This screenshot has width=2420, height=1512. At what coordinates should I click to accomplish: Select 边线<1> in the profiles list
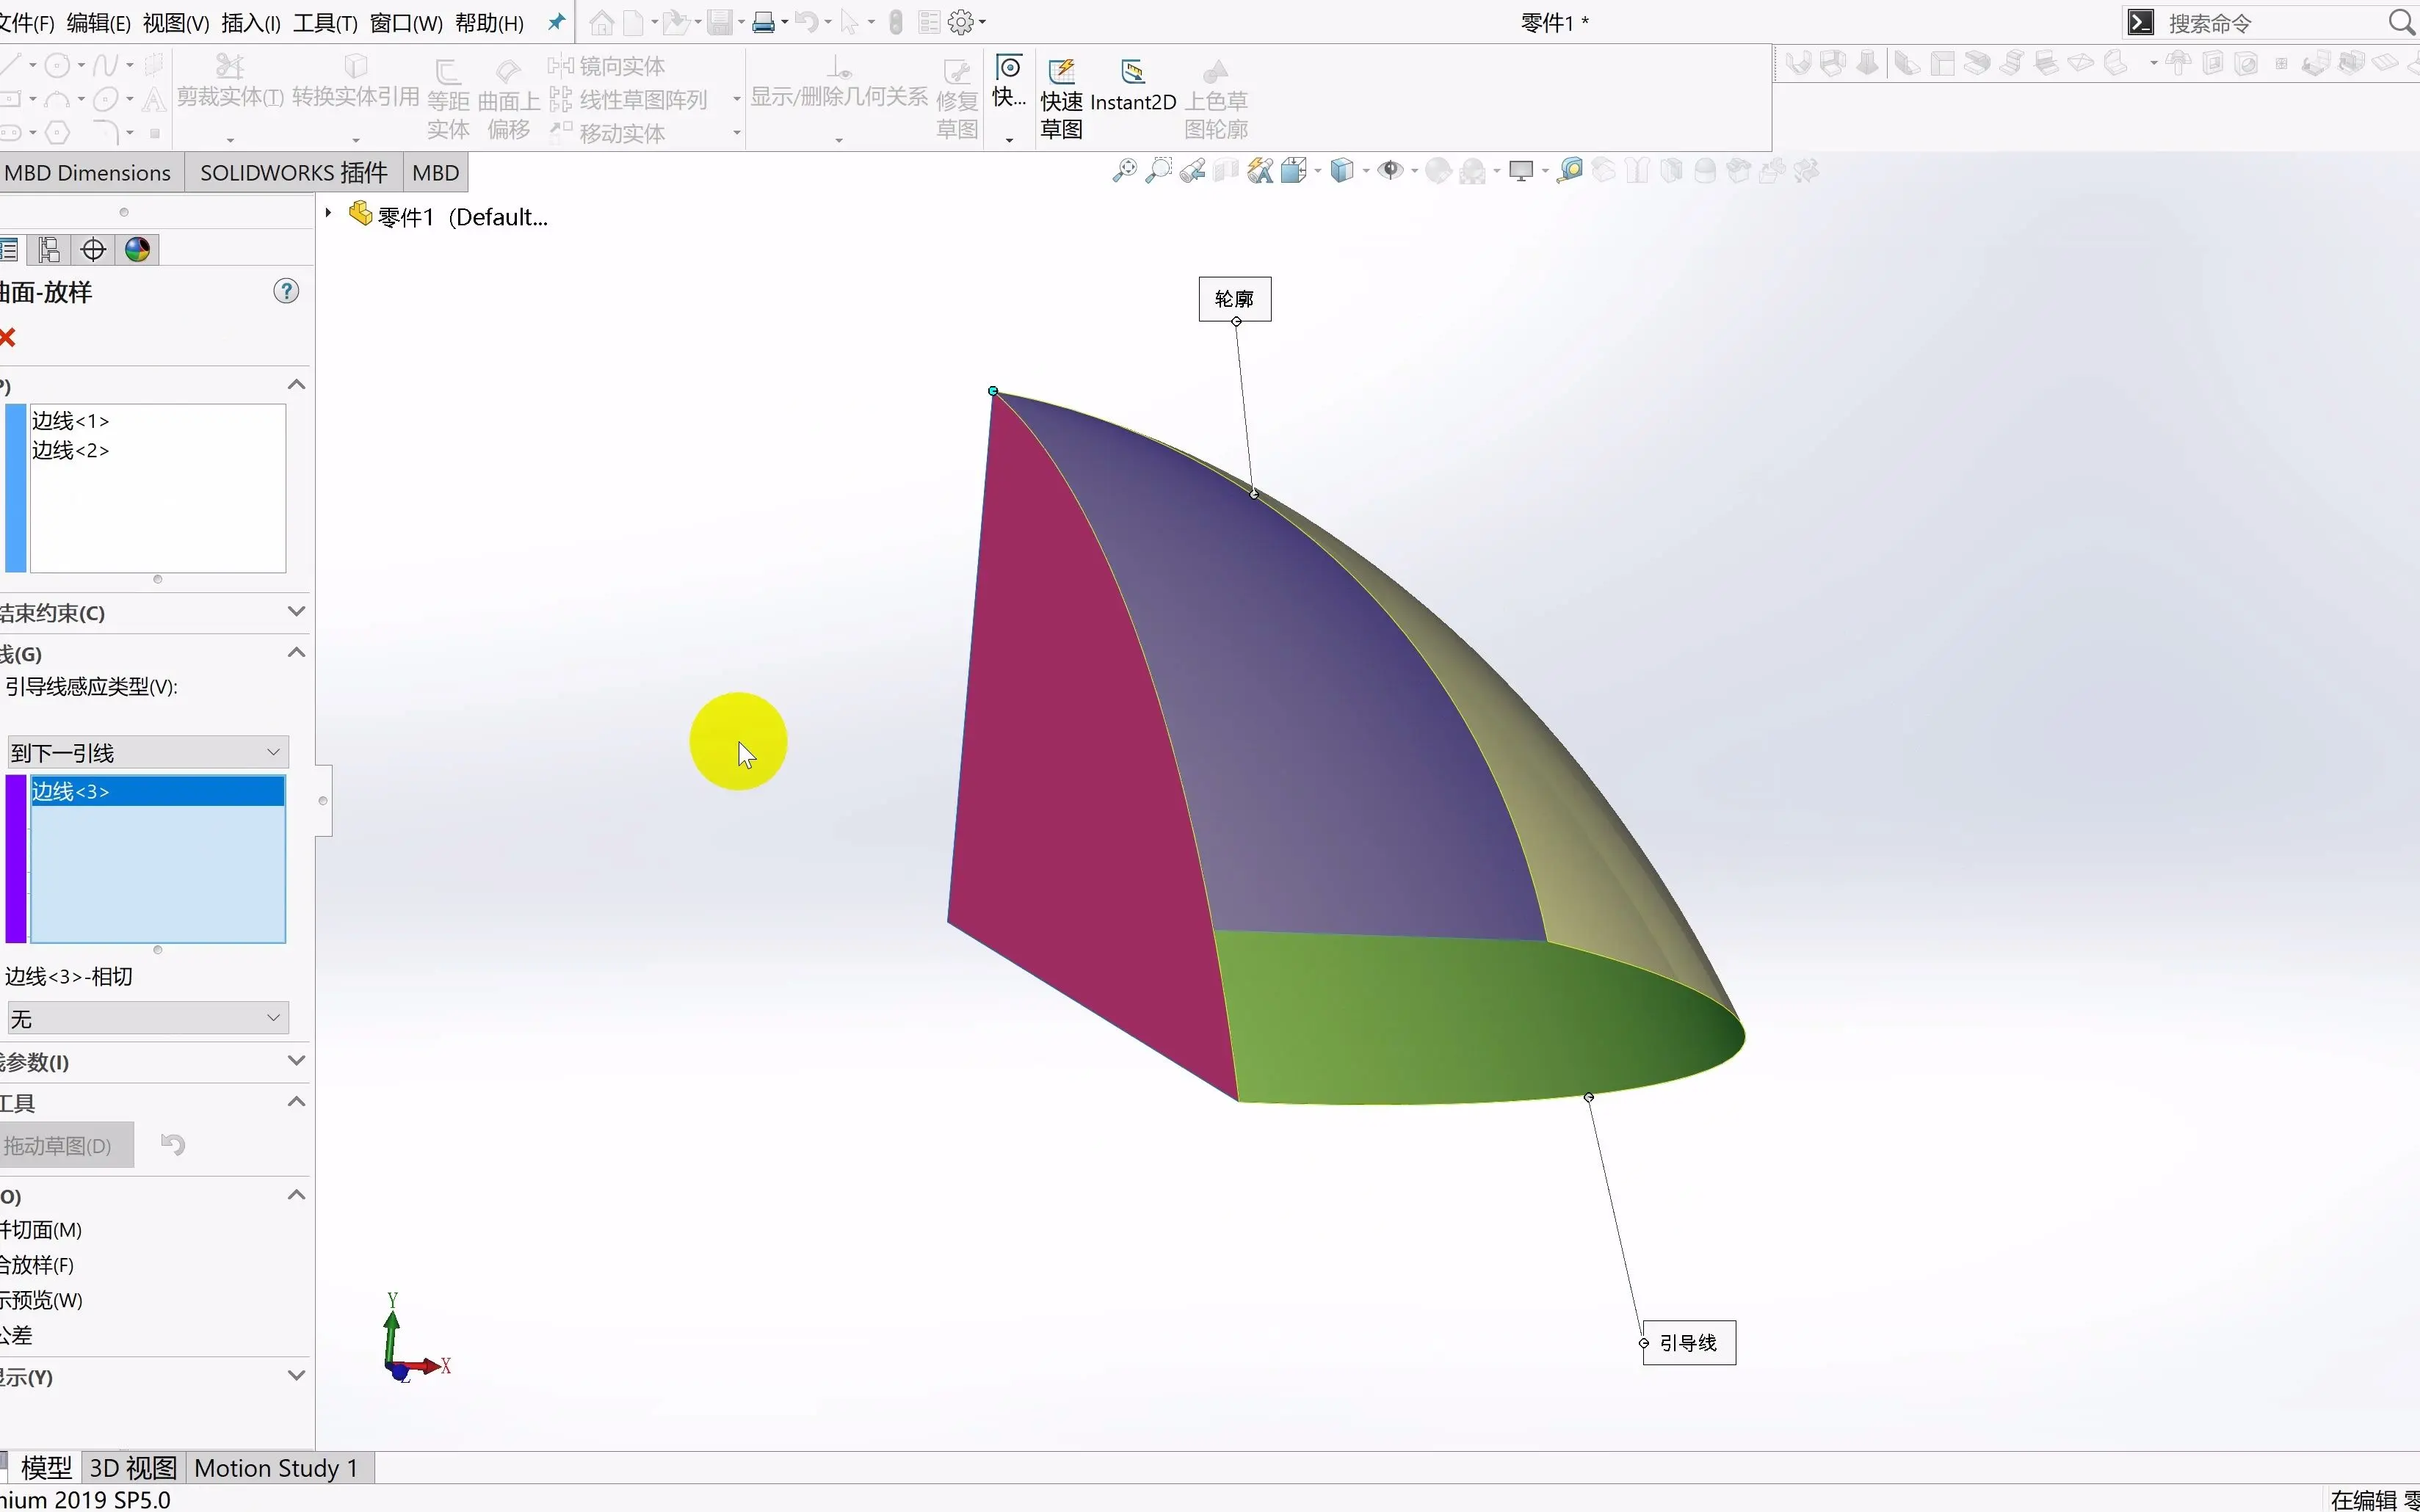pos(158,421)
